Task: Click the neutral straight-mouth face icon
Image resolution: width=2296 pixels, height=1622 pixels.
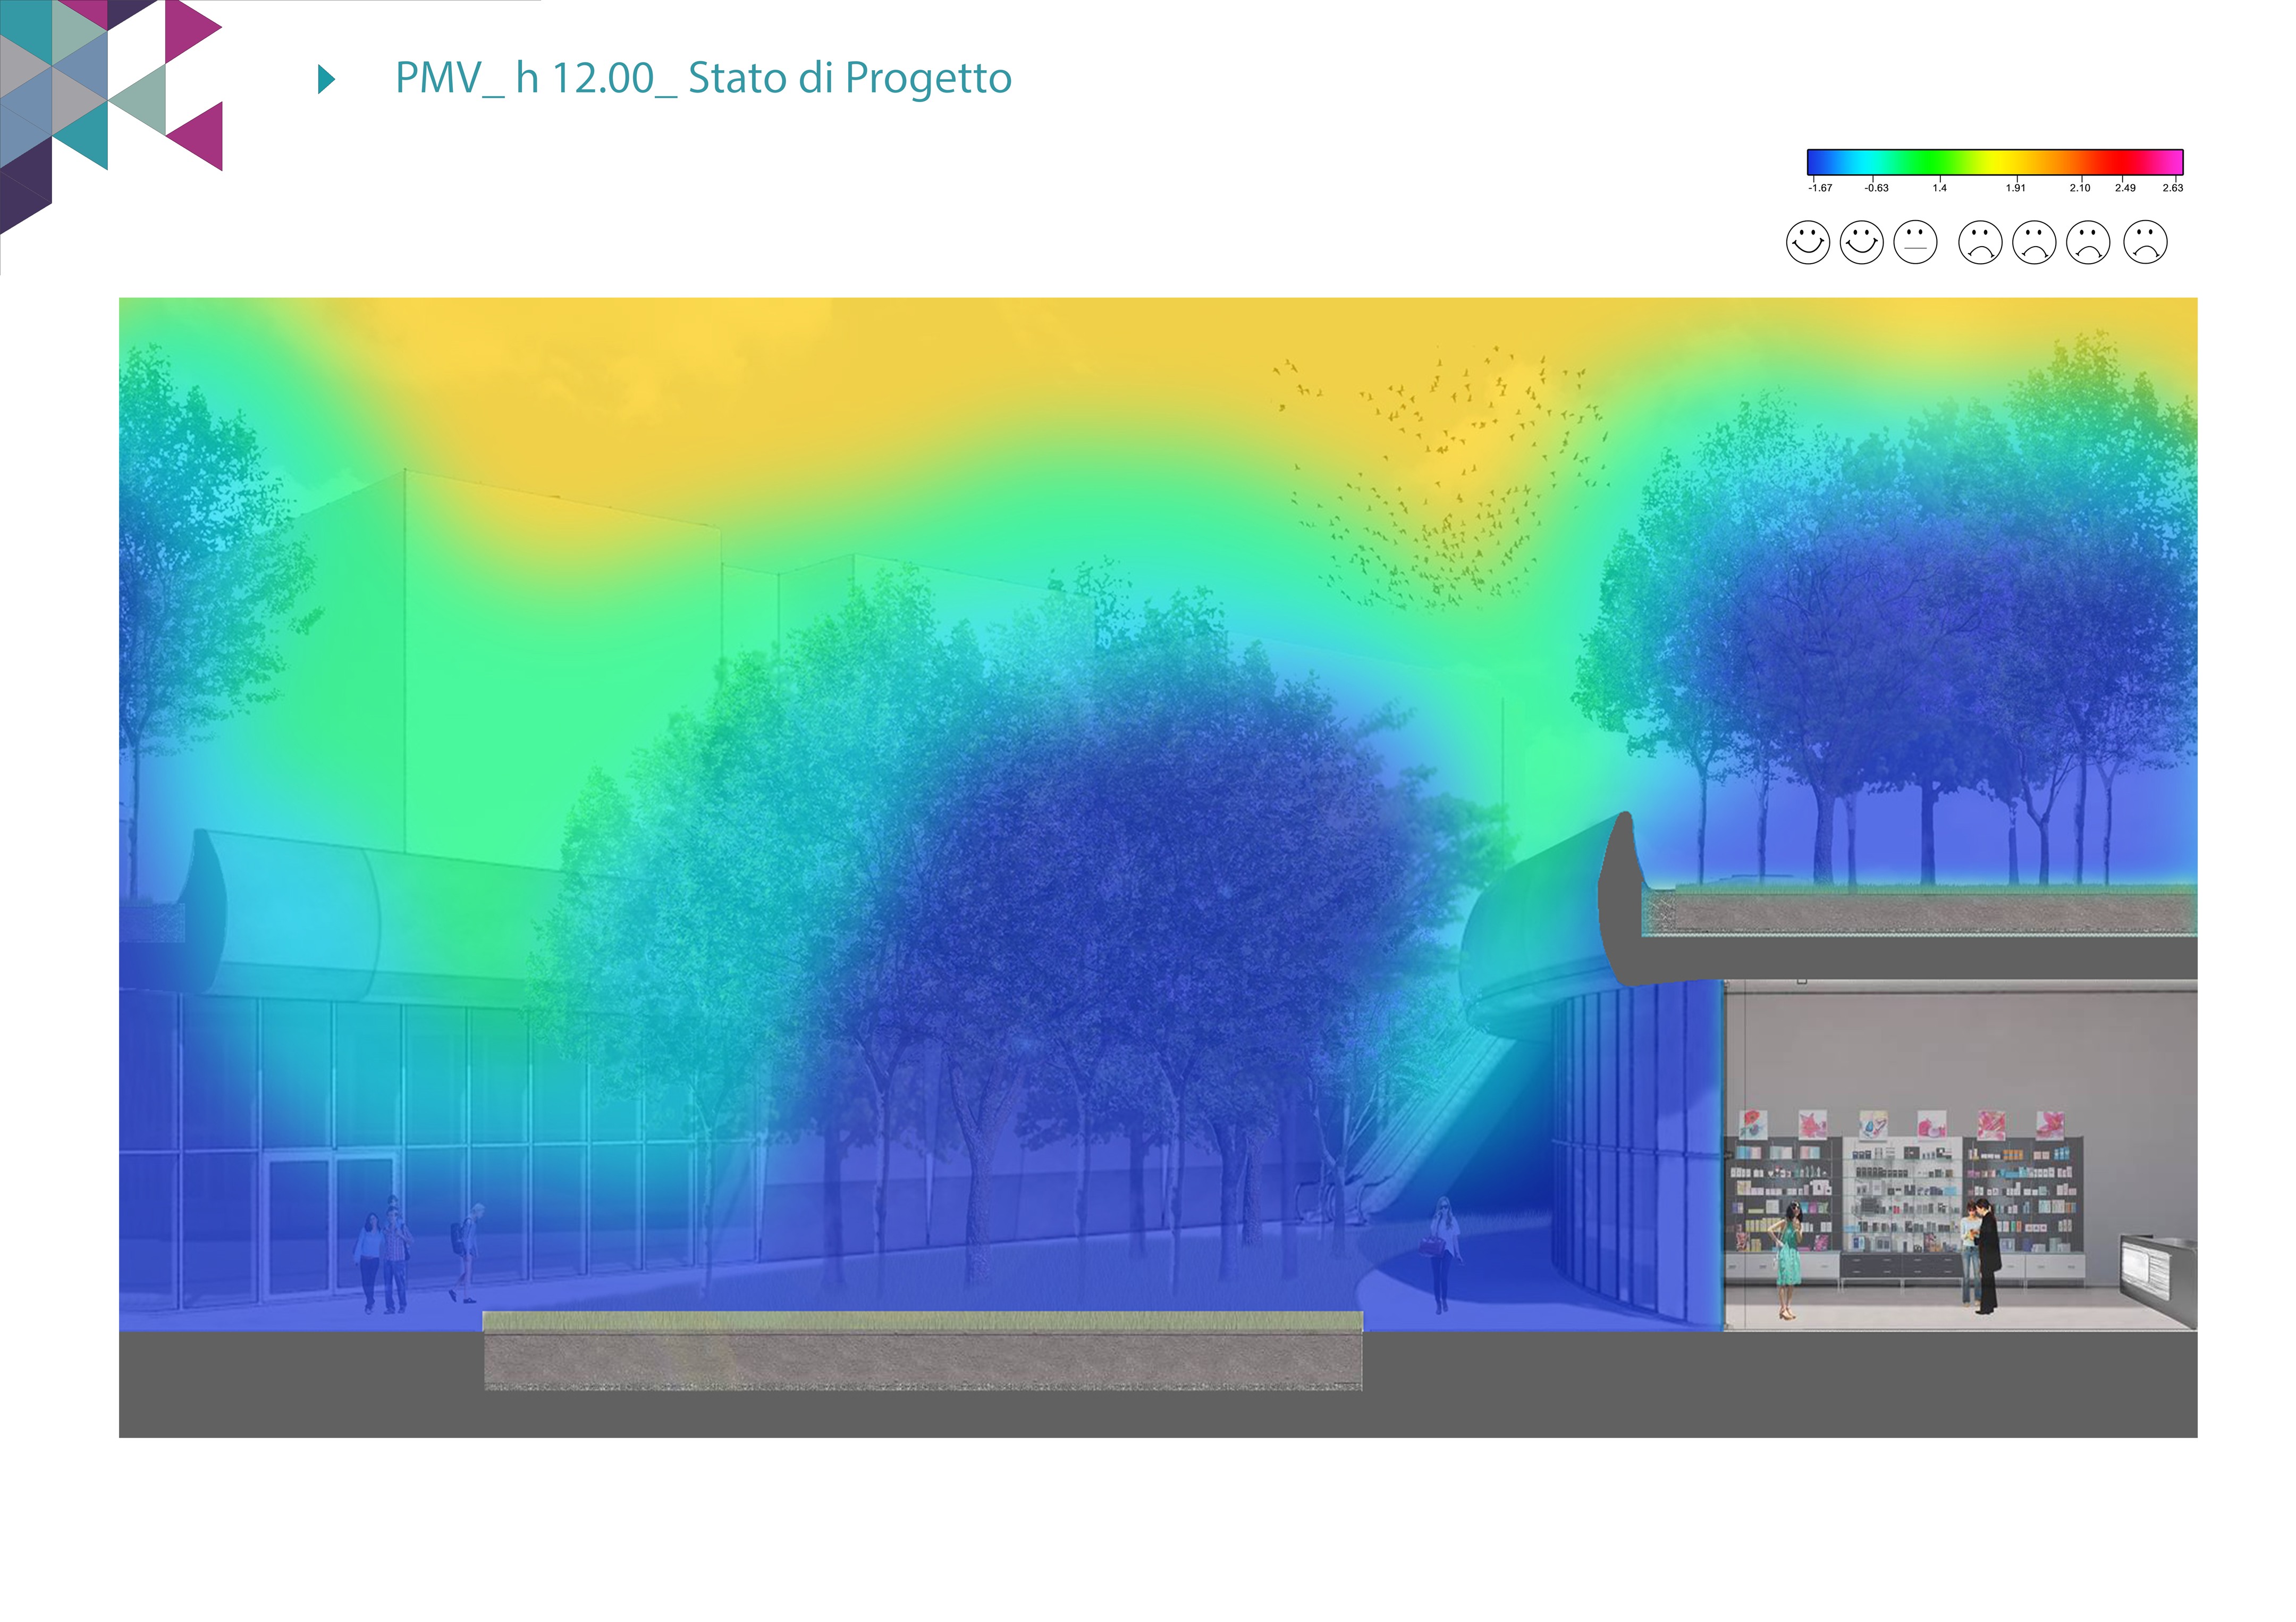Action: 1915,242
